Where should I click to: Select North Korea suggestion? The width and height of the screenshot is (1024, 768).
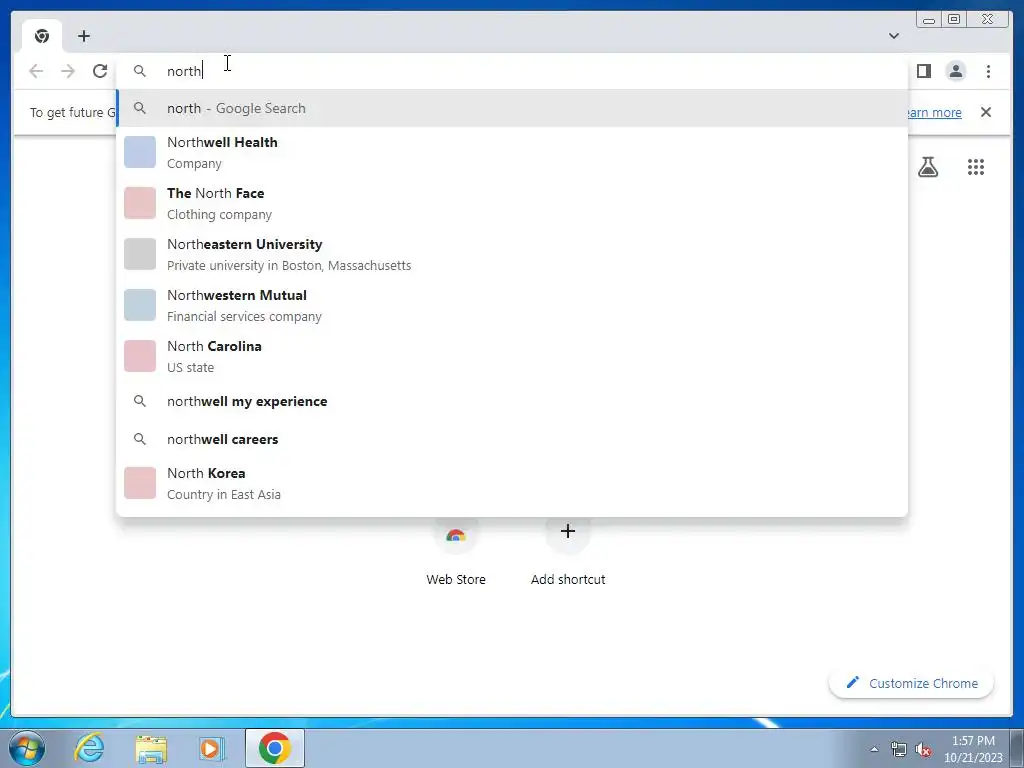[x=512, y=483]
